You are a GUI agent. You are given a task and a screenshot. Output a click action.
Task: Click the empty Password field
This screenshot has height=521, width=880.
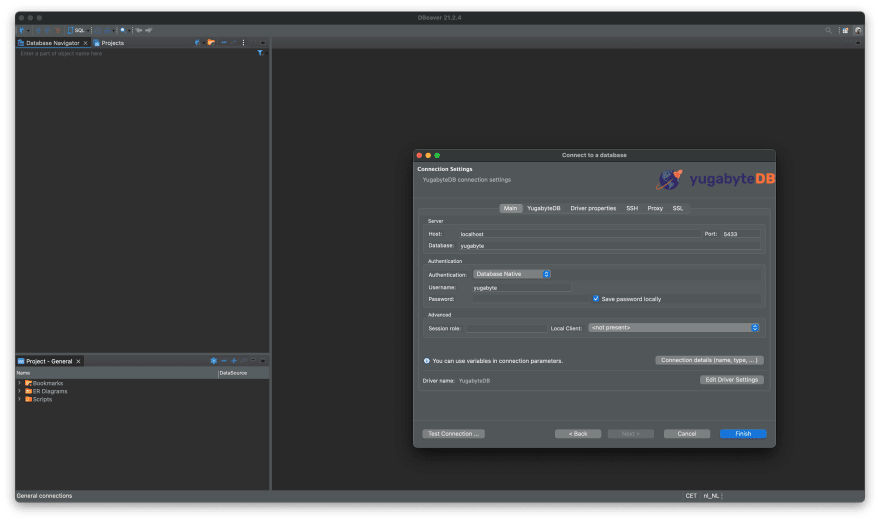tap(530, 299)
